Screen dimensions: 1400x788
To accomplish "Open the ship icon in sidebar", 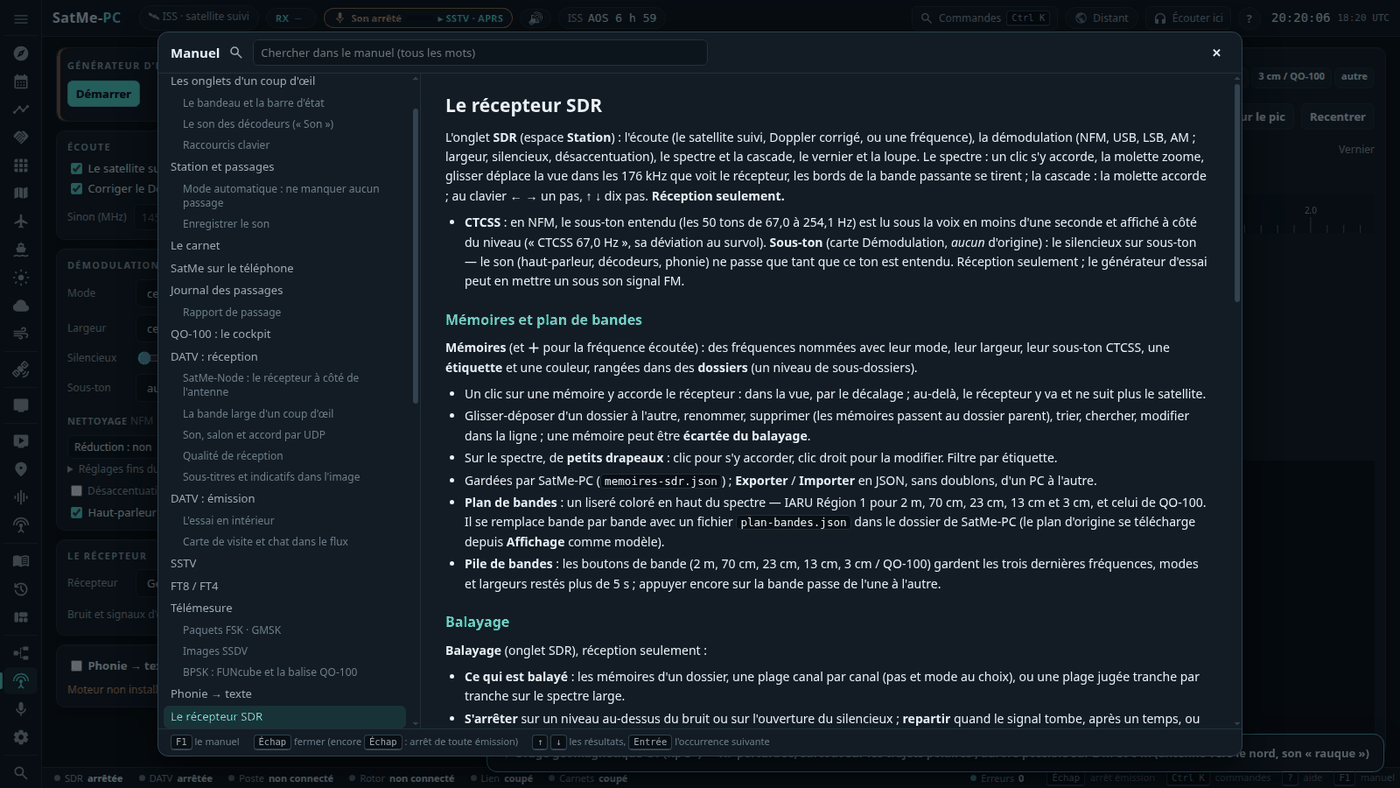I will [x=21, y=249].
